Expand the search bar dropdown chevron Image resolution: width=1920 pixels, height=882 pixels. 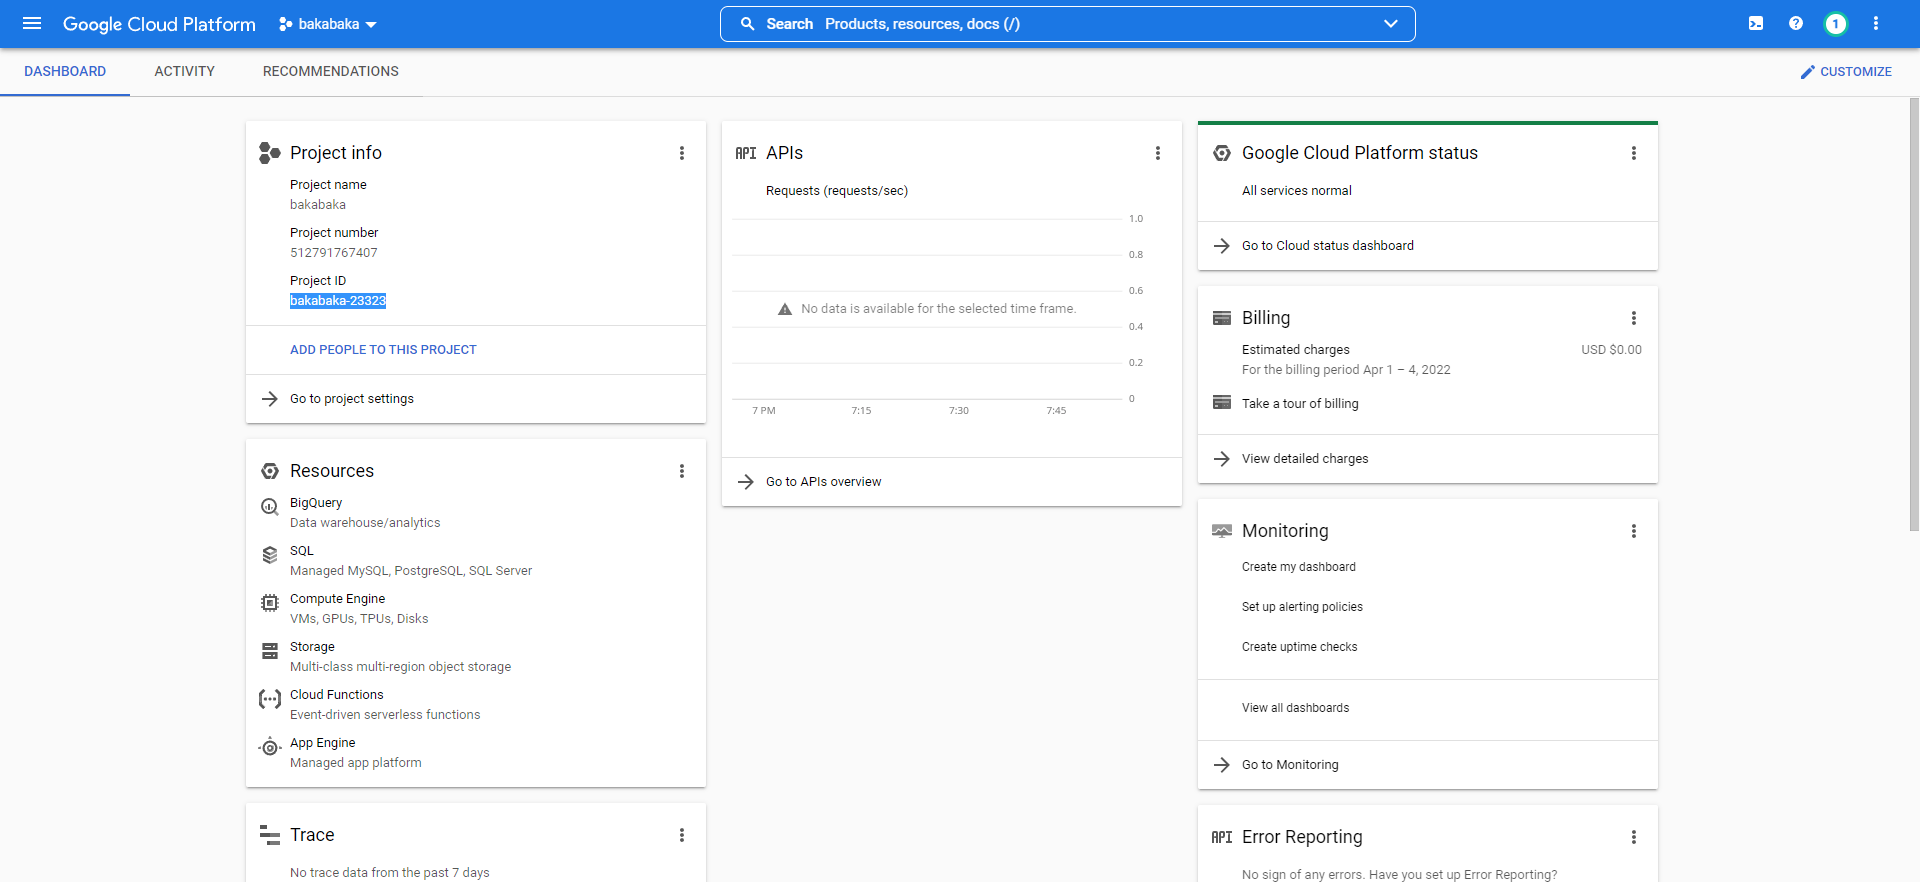(x=1391, y=24)
